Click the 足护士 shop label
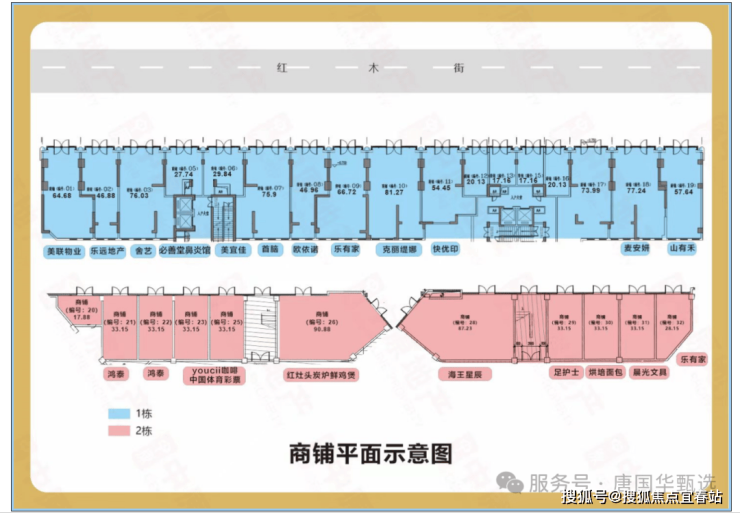This screenshot has height=513, width=740. coord(566,372)
